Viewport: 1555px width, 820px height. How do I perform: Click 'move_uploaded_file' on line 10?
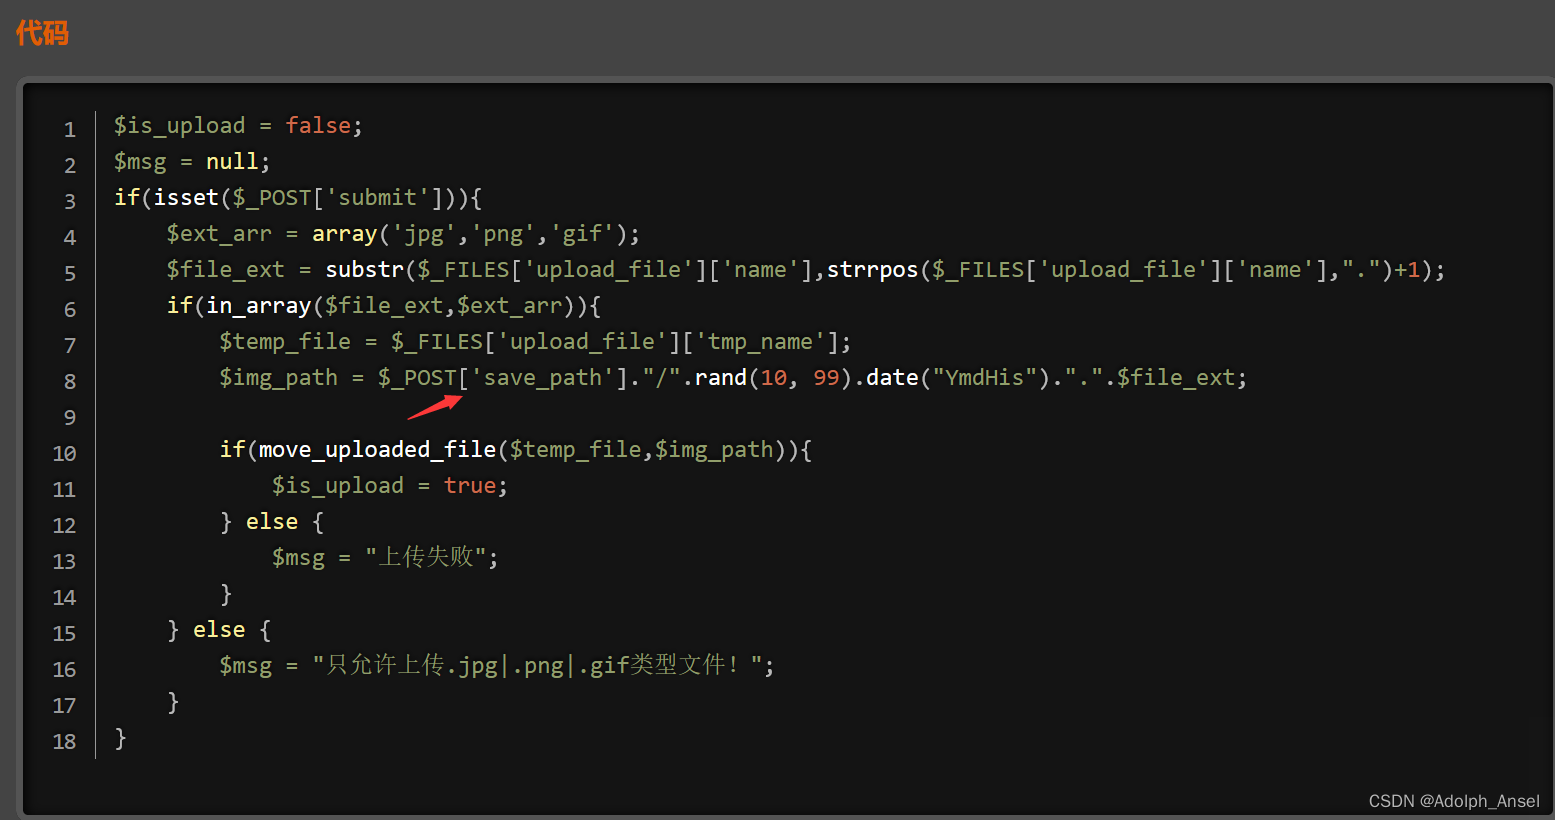(377, 449)
